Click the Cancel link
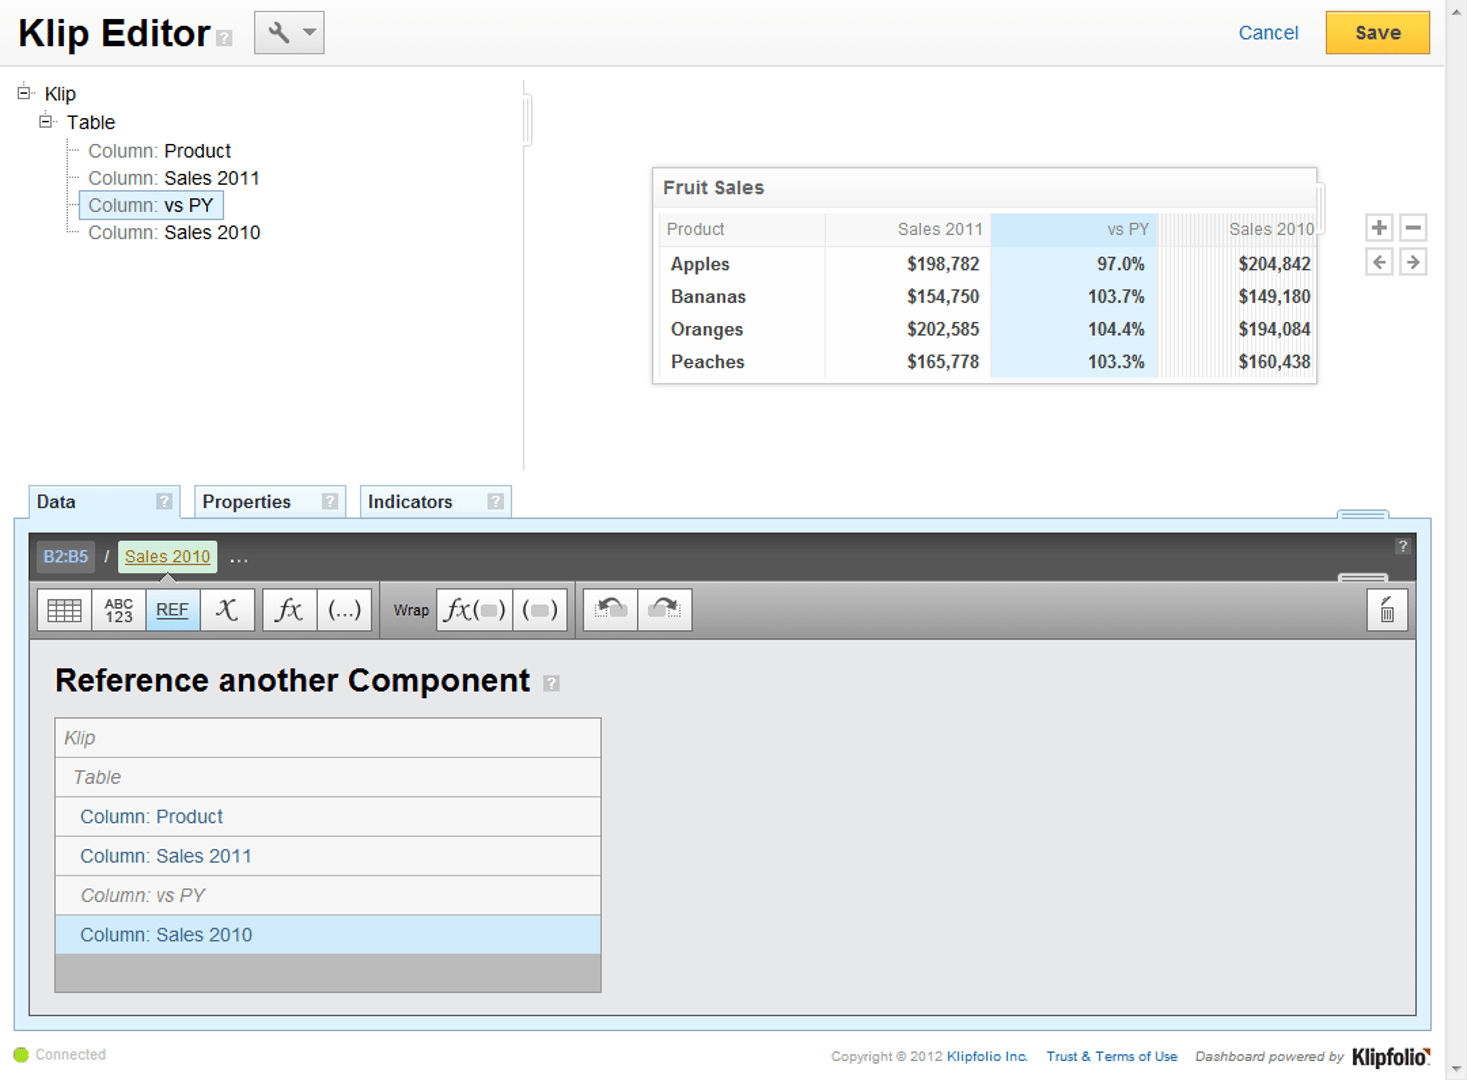 tap(1268, 33)
